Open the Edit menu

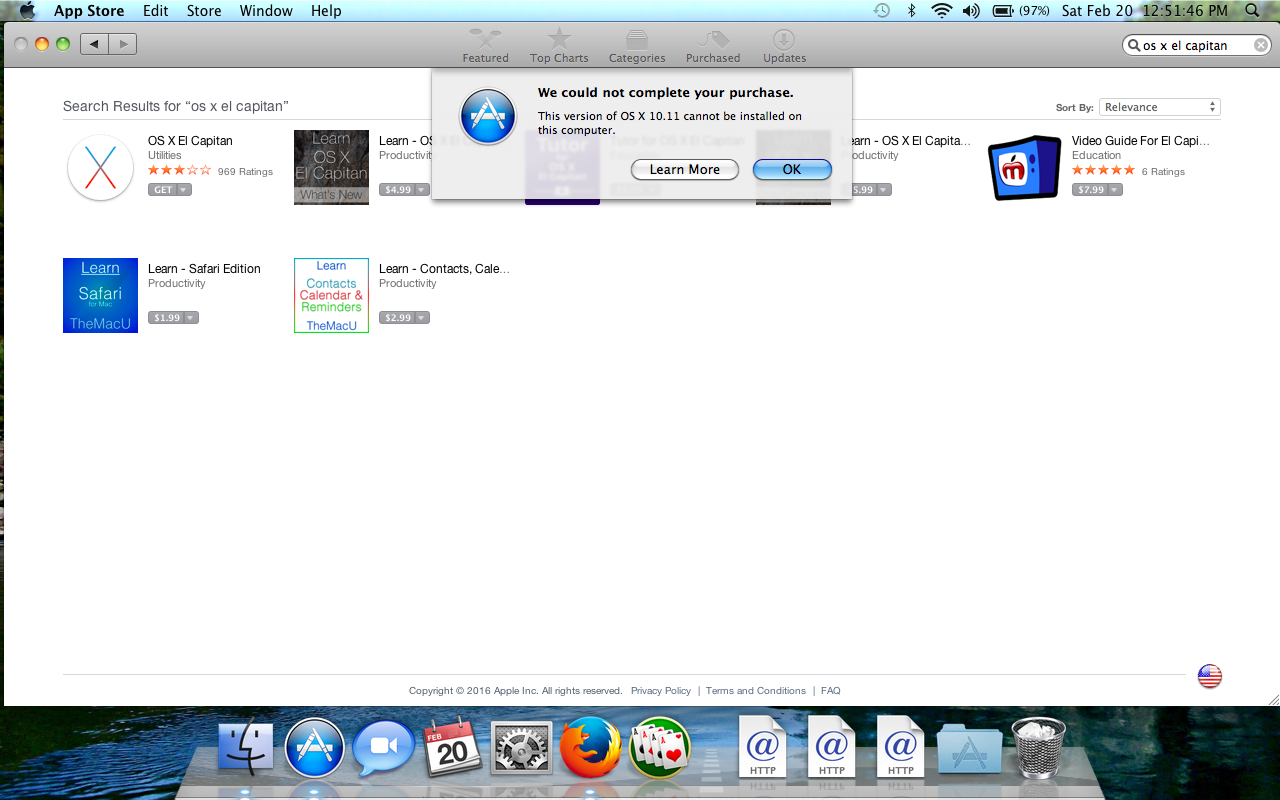point(155,11)
